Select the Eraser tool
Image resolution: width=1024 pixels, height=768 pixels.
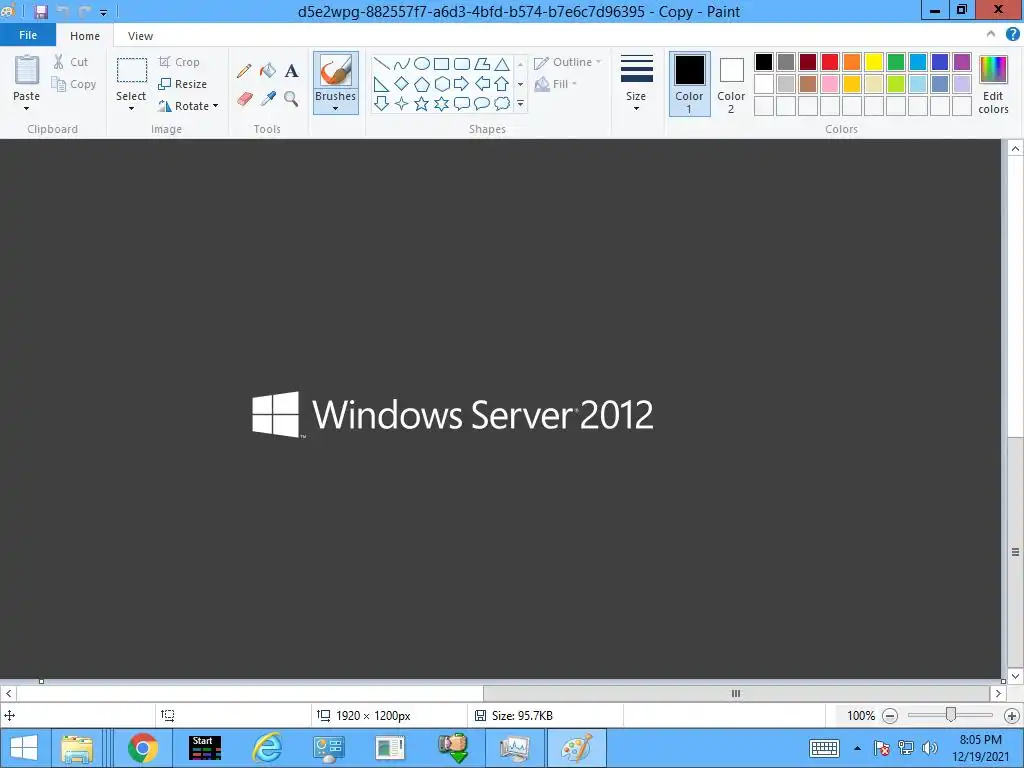(244, 99)
